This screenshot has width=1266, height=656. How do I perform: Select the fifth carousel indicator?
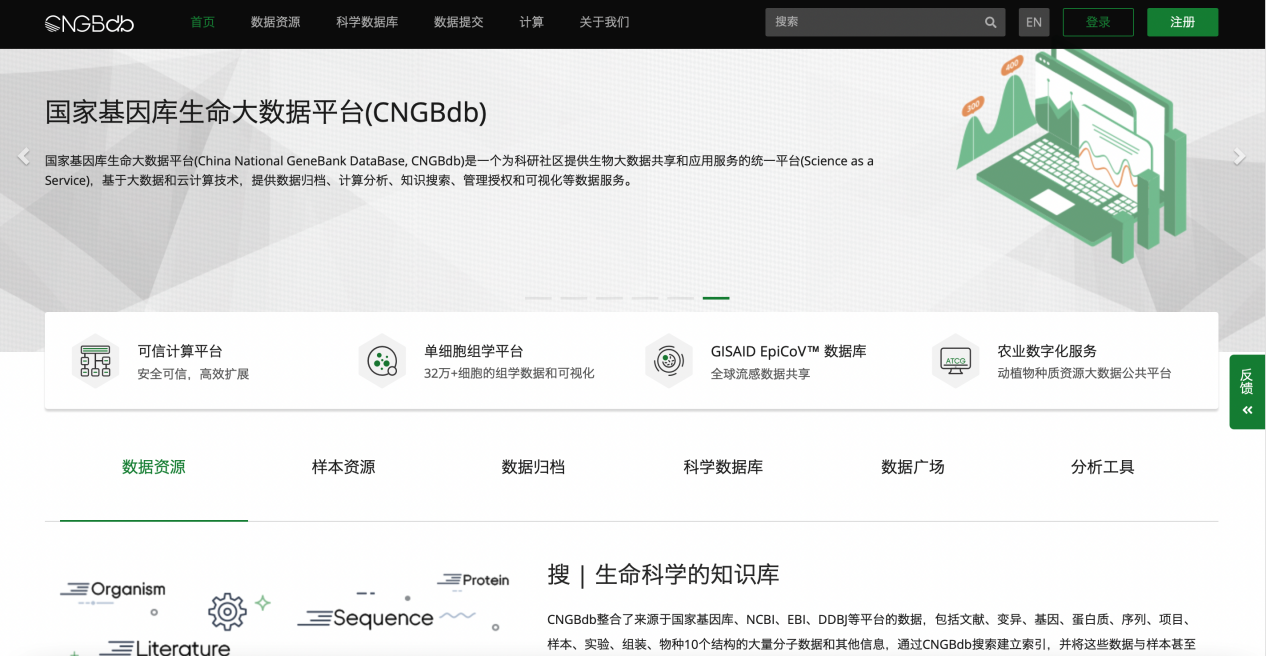680,298
